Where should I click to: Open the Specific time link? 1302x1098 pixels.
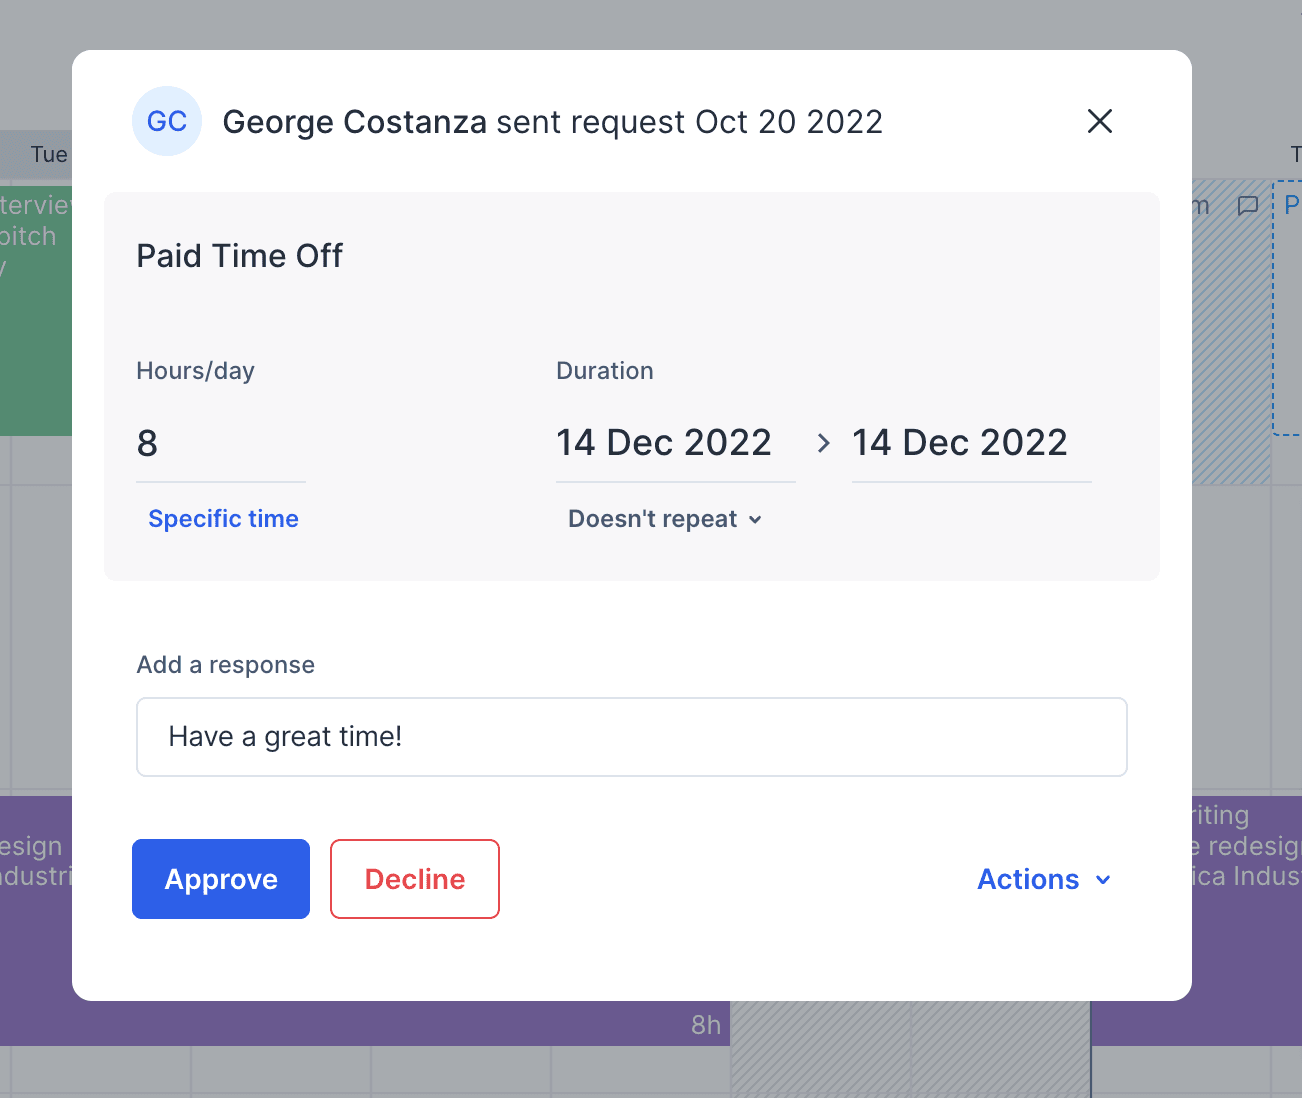[223, 519]
